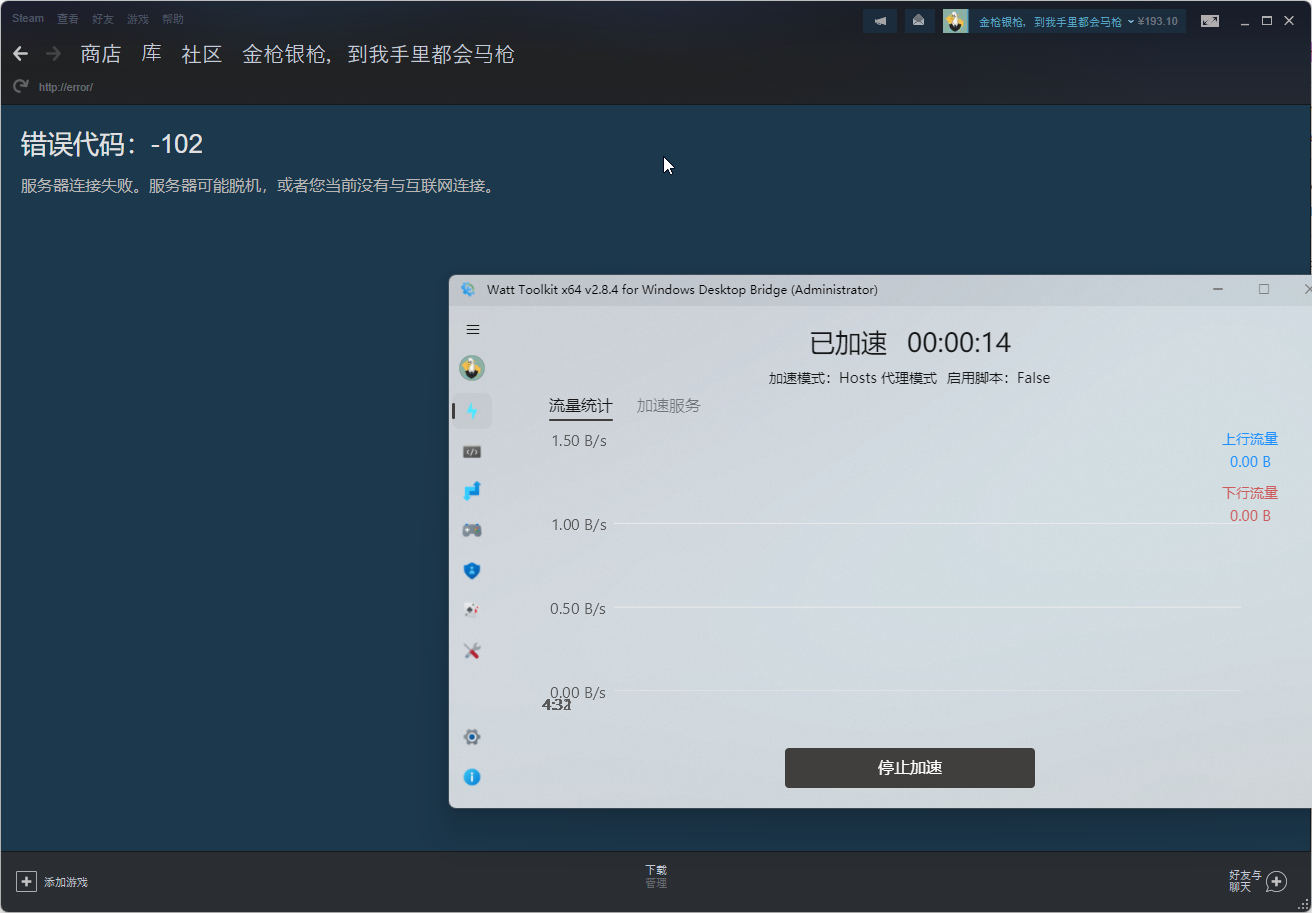This screenshot has height=913, width=1312.
Task: Reload the Steam error page
Action: point(21,87)
